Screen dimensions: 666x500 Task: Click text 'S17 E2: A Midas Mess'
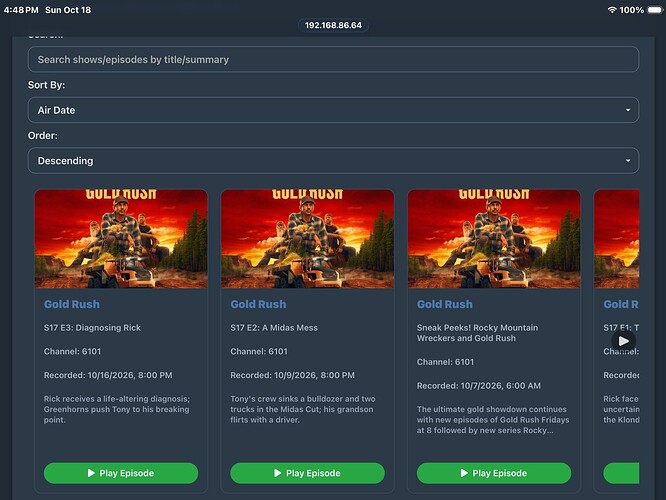(274, 328)
